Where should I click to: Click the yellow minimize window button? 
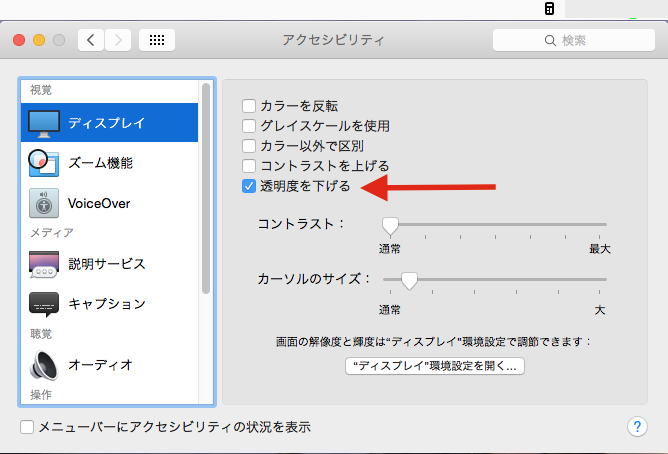point(39,40)
